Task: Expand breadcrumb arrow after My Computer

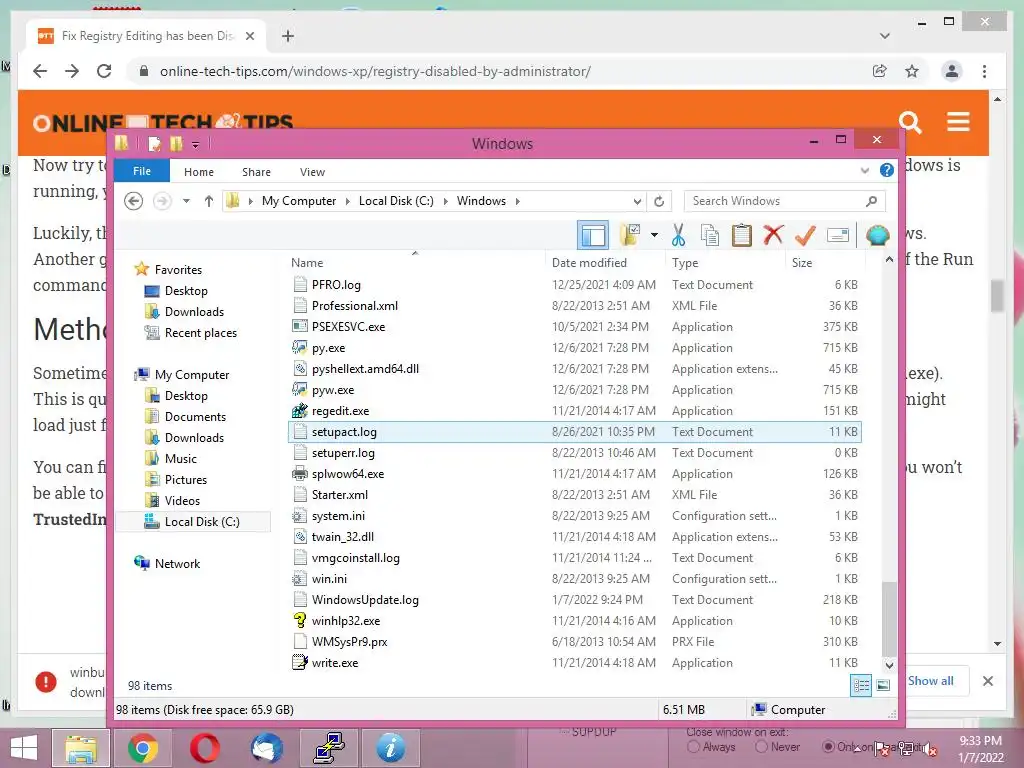Action: [347, 201]
